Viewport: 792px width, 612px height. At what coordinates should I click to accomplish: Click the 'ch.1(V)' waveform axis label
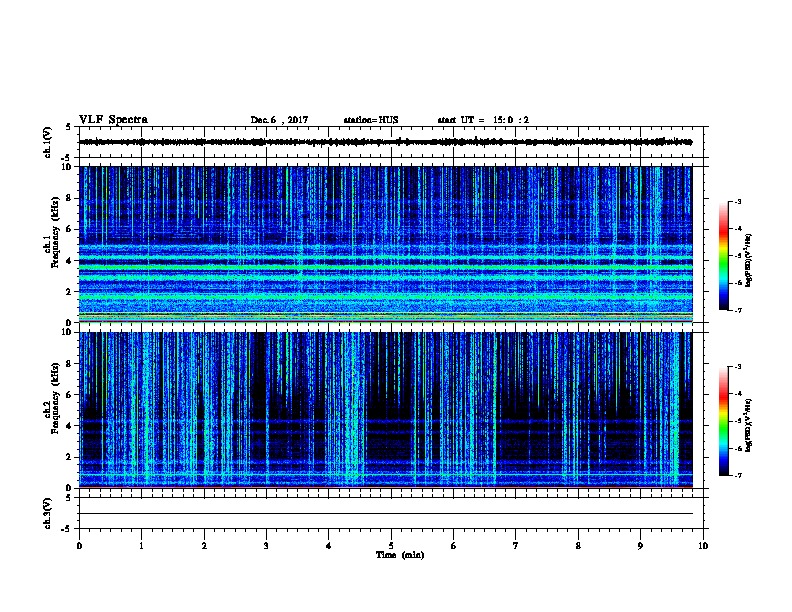48,142
